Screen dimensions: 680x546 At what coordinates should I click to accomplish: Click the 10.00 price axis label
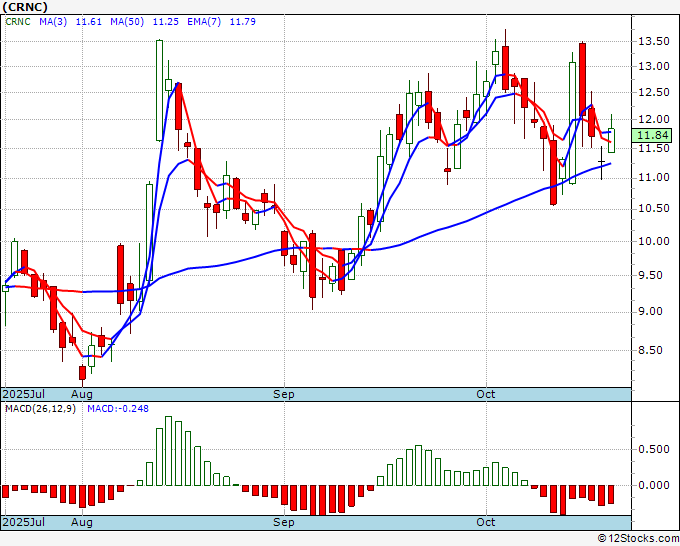coord(654,241)
